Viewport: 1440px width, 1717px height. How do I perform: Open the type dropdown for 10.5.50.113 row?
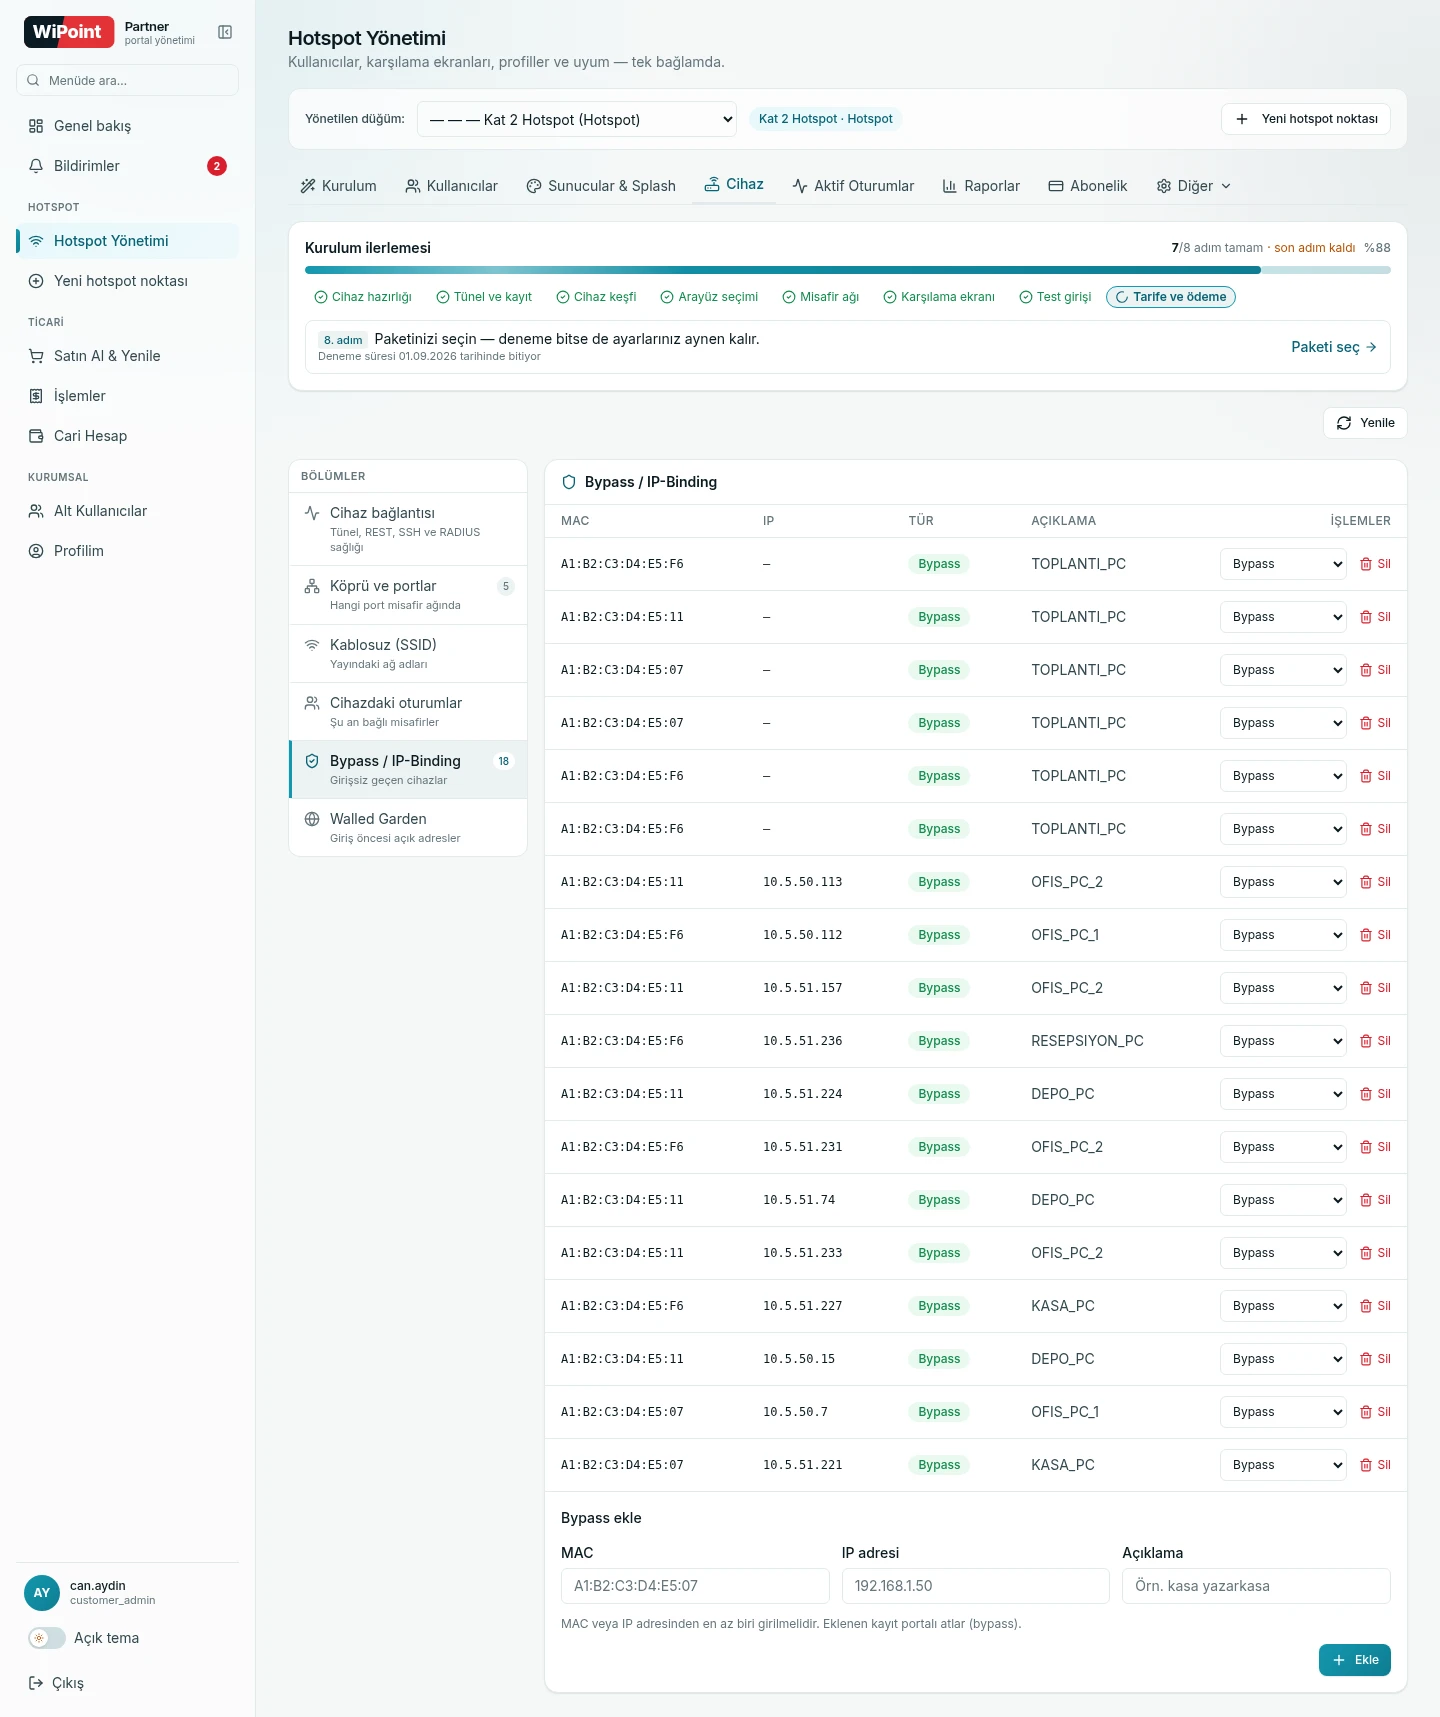[1284, 882]
